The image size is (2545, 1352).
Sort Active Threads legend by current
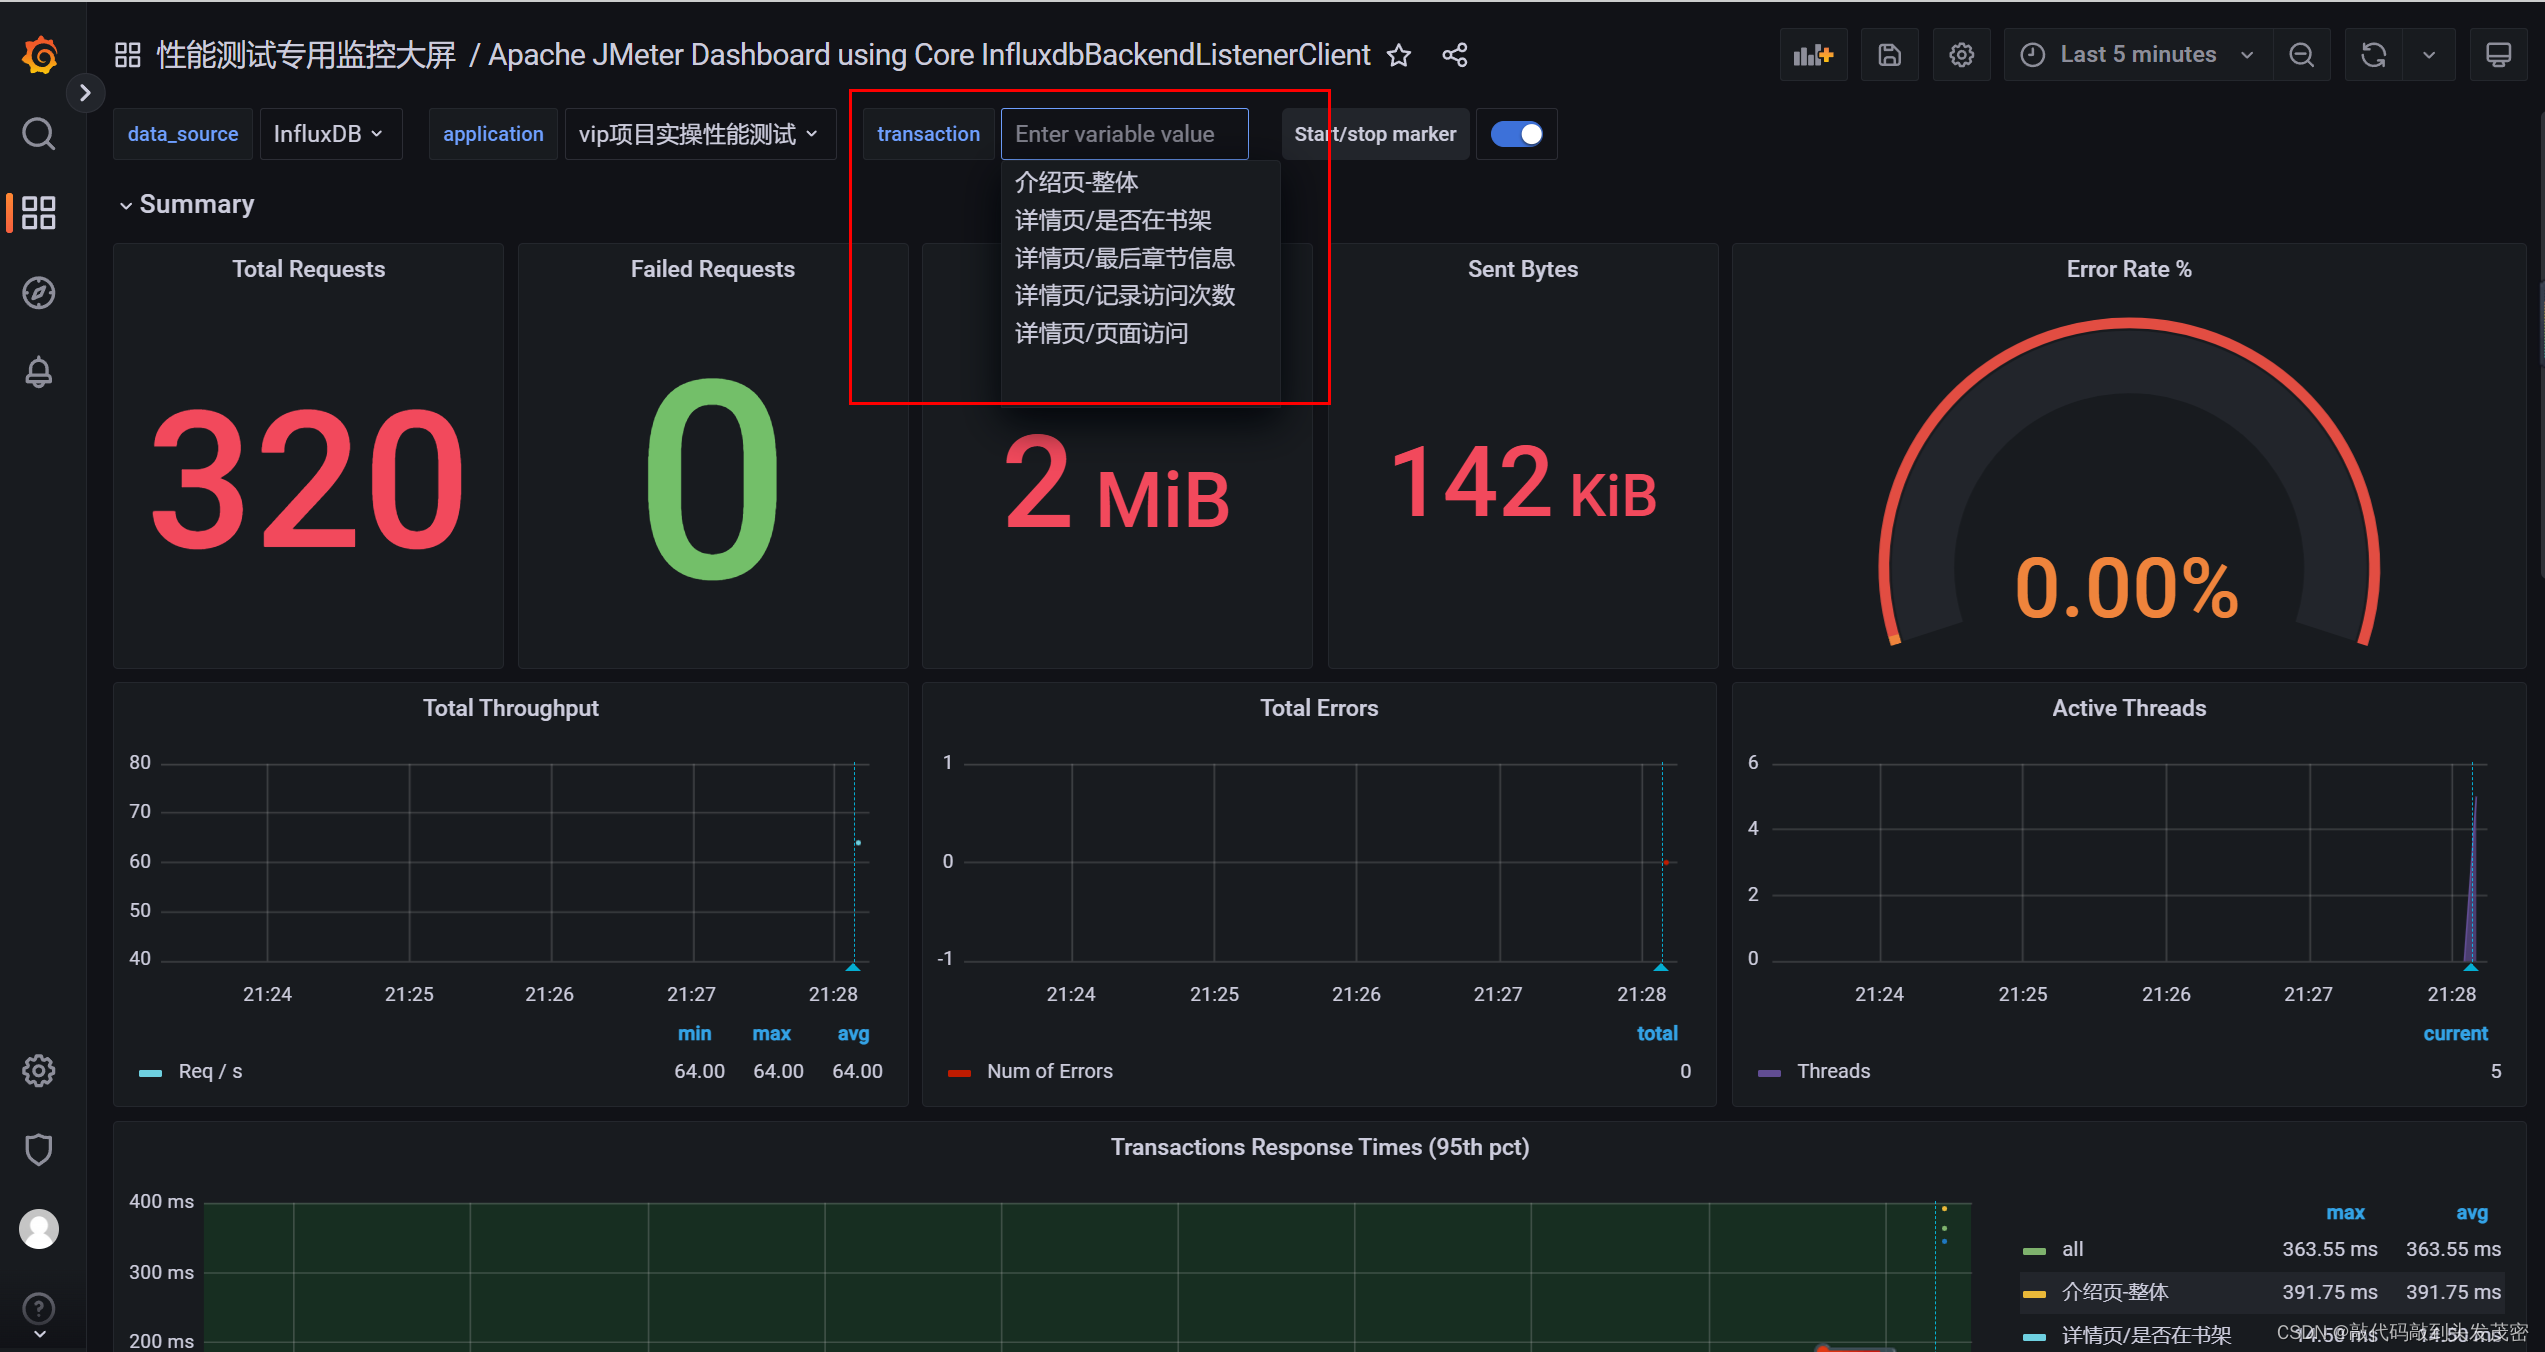tap(2455, 1033)
